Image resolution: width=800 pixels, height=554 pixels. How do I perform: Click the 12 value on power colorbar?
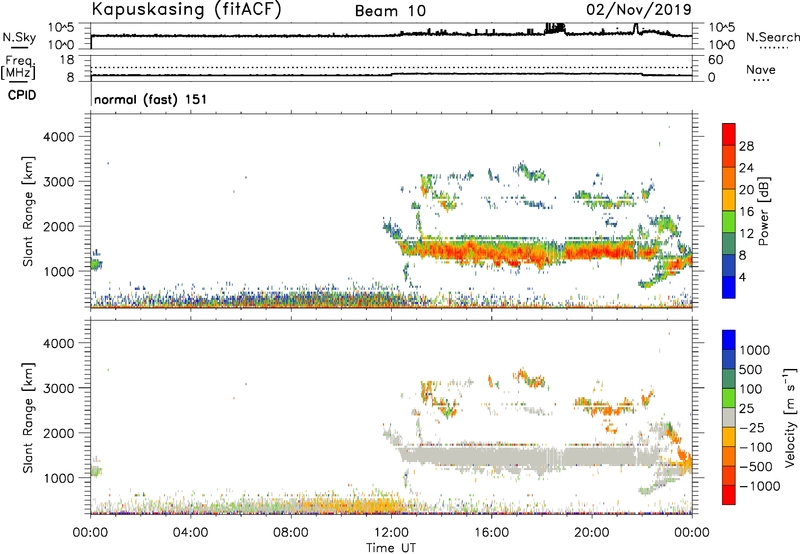click(x=746, y=234)
